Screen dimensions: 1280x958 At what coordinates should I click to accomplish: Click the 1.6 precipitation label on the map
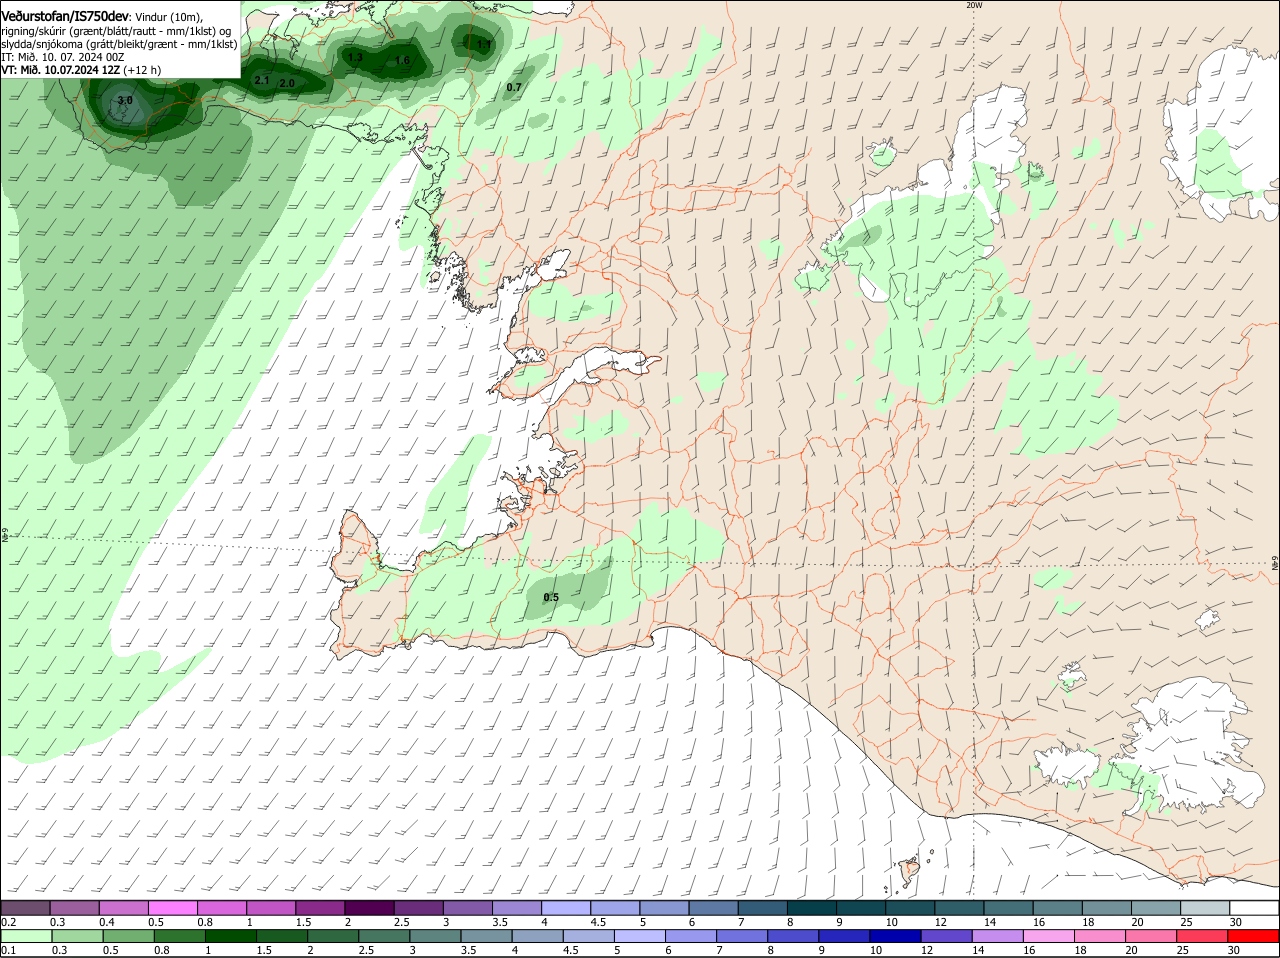(x=403, y=61)
